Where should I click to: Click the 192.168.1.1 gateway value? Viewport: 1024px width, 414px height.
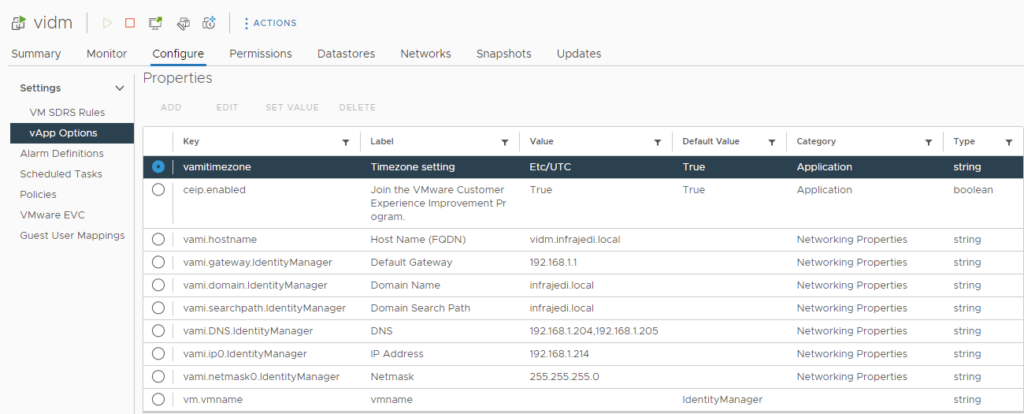pyautogui.click(x=551, y=263)
